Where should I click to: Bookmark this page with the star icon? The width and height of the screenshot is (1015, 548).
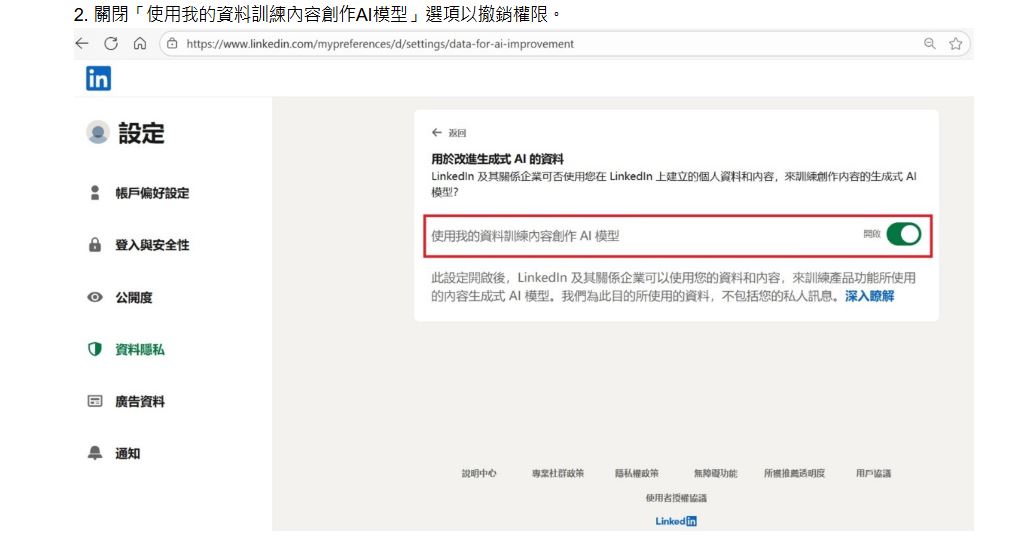pyautogui.click(x=955, y=44)
